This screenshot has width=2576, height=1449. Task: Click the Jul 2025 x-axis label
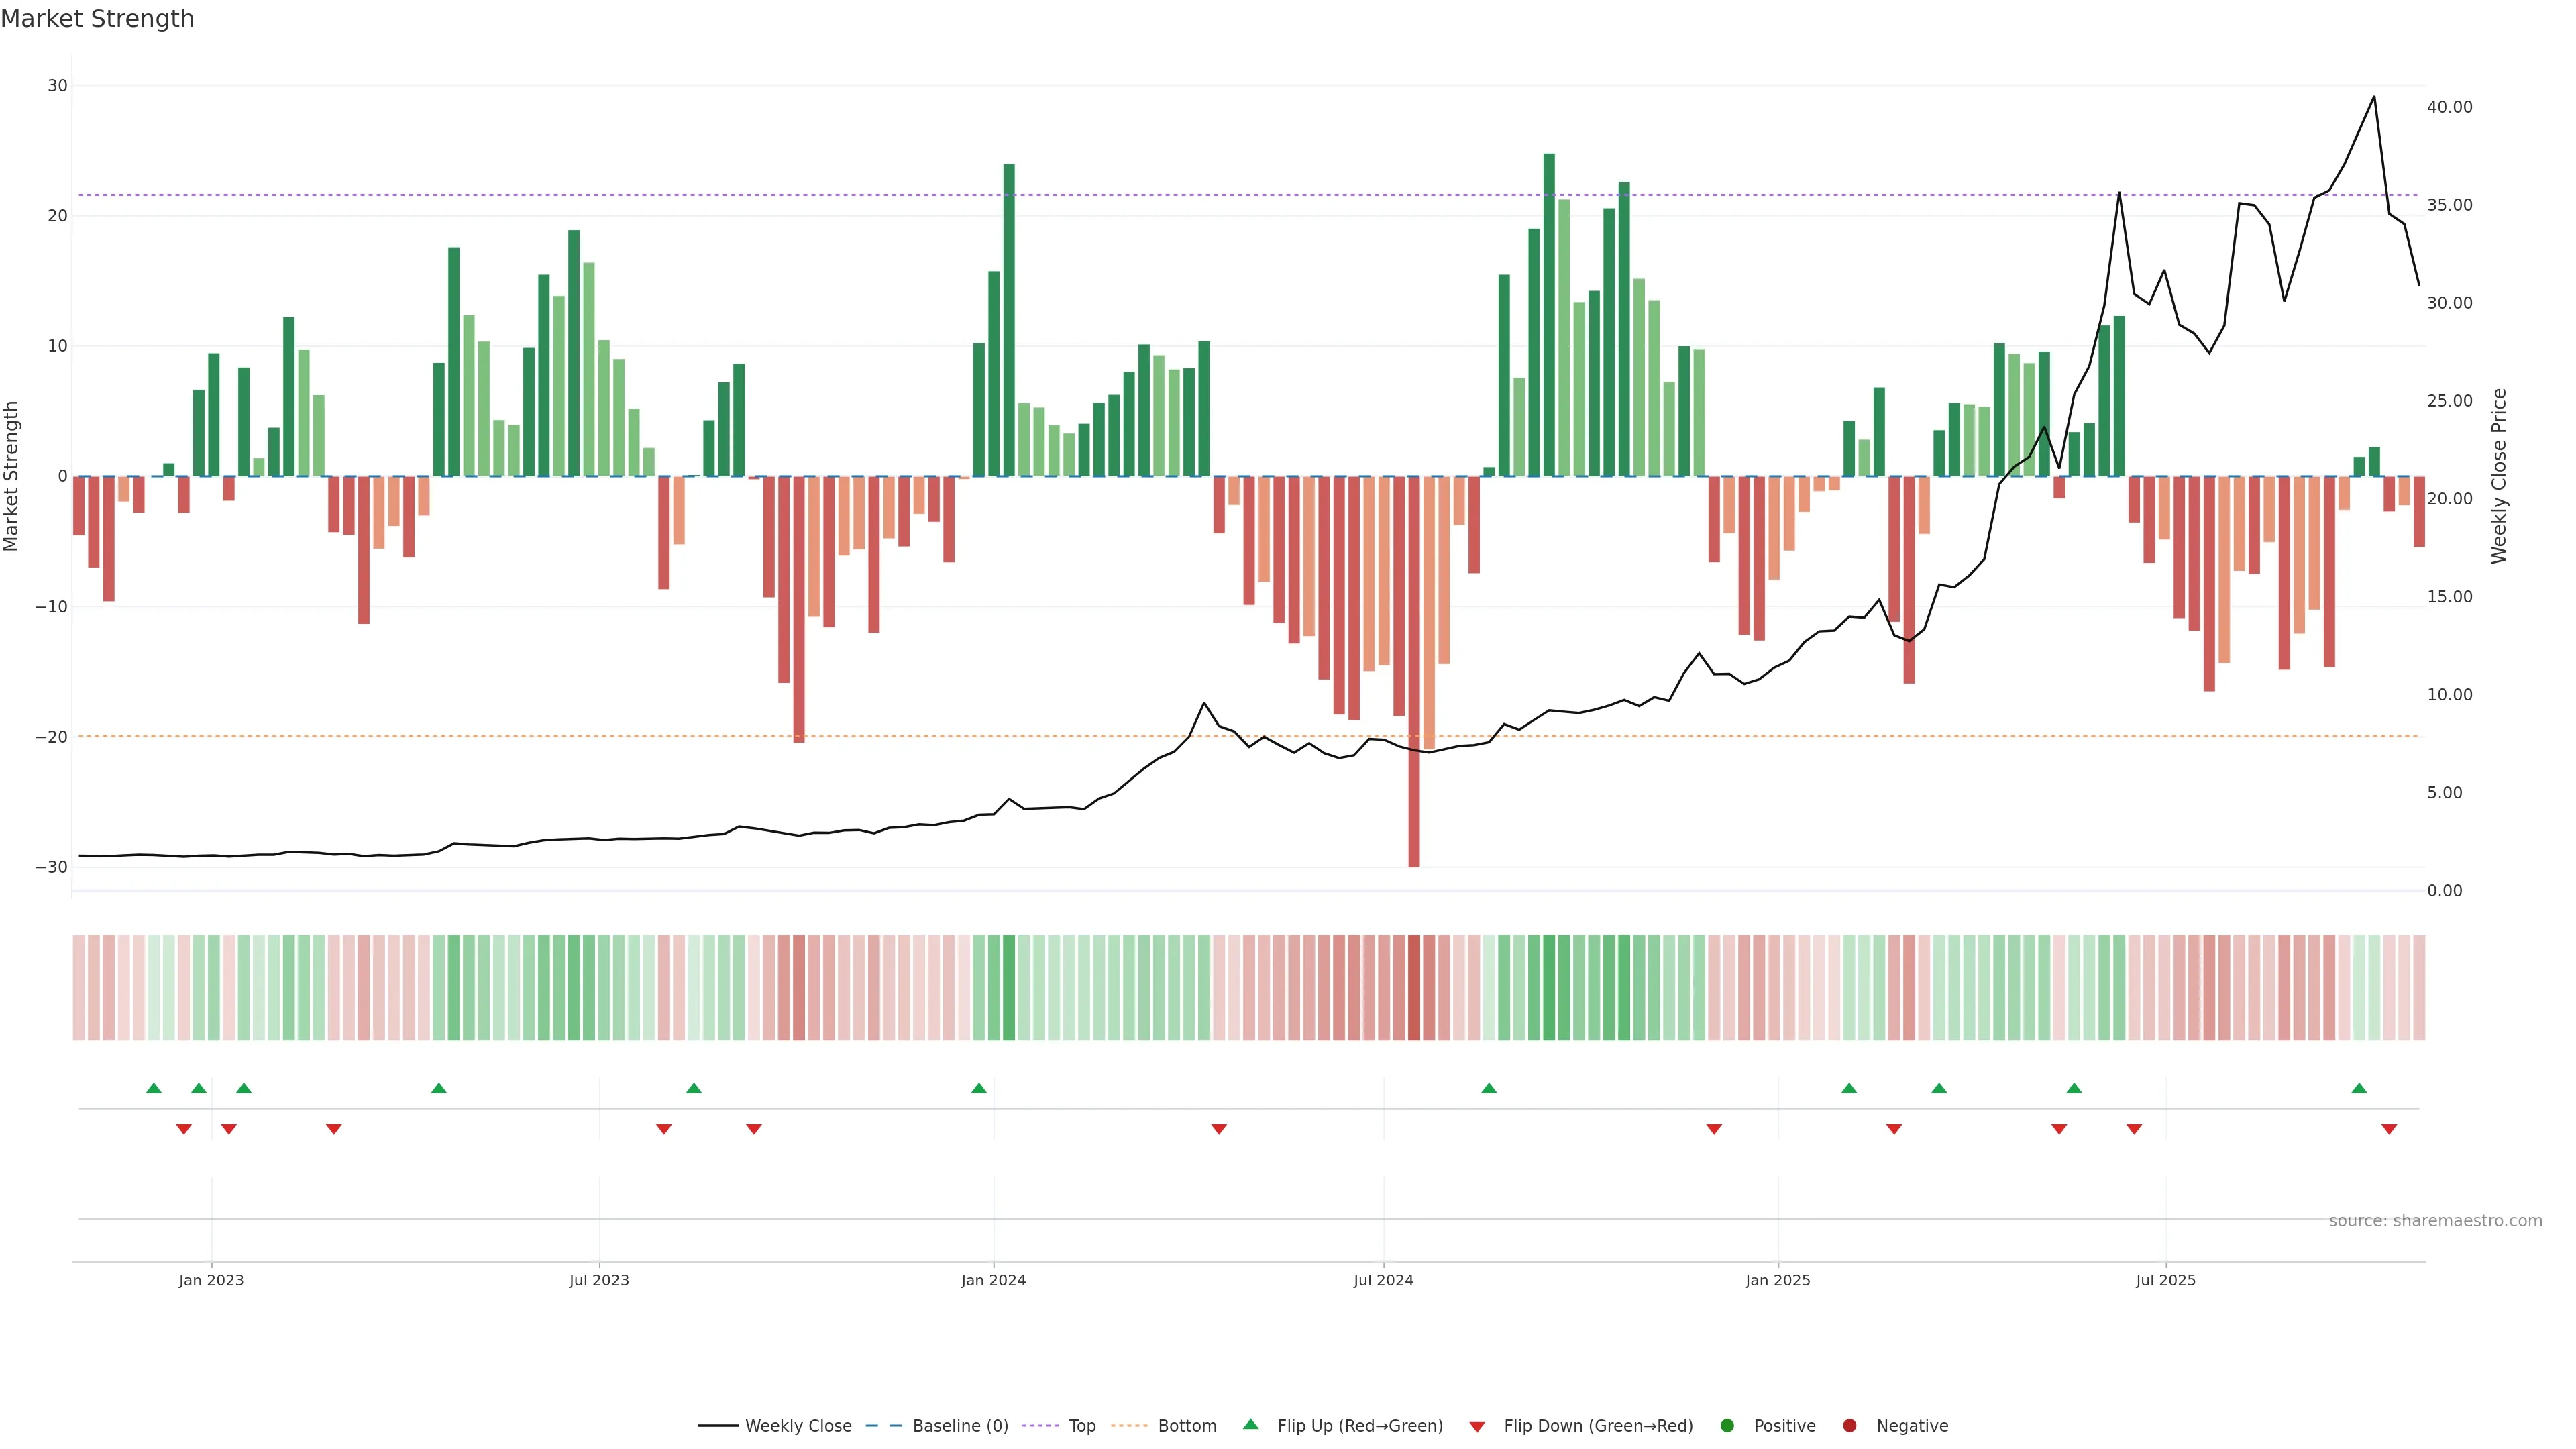click(x=2165, y=1280)
